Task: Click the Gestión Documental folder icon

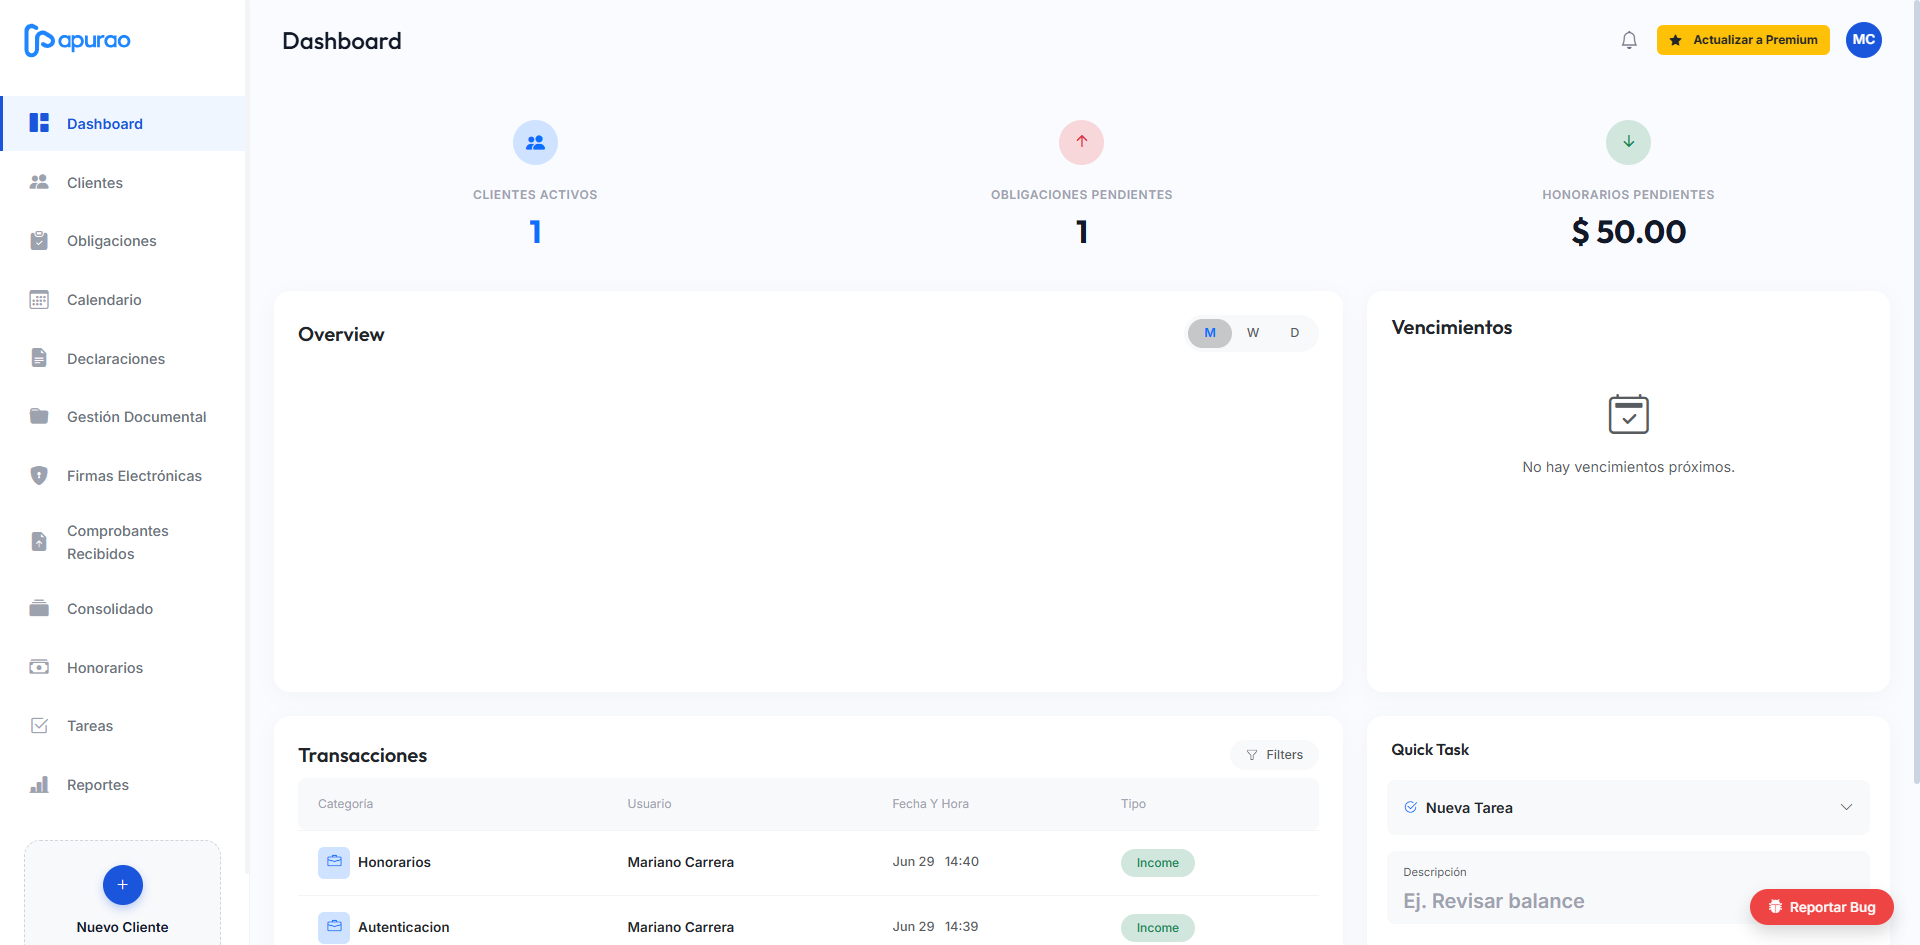Action: 39,416
